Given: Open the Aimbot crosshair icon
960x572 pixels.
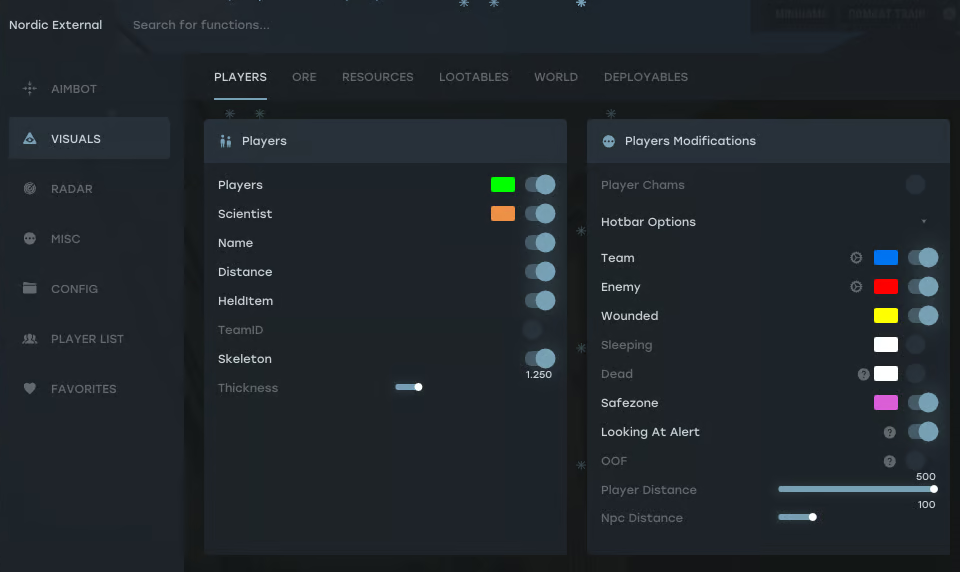Looking at the screenshot, I should point(29,89).
